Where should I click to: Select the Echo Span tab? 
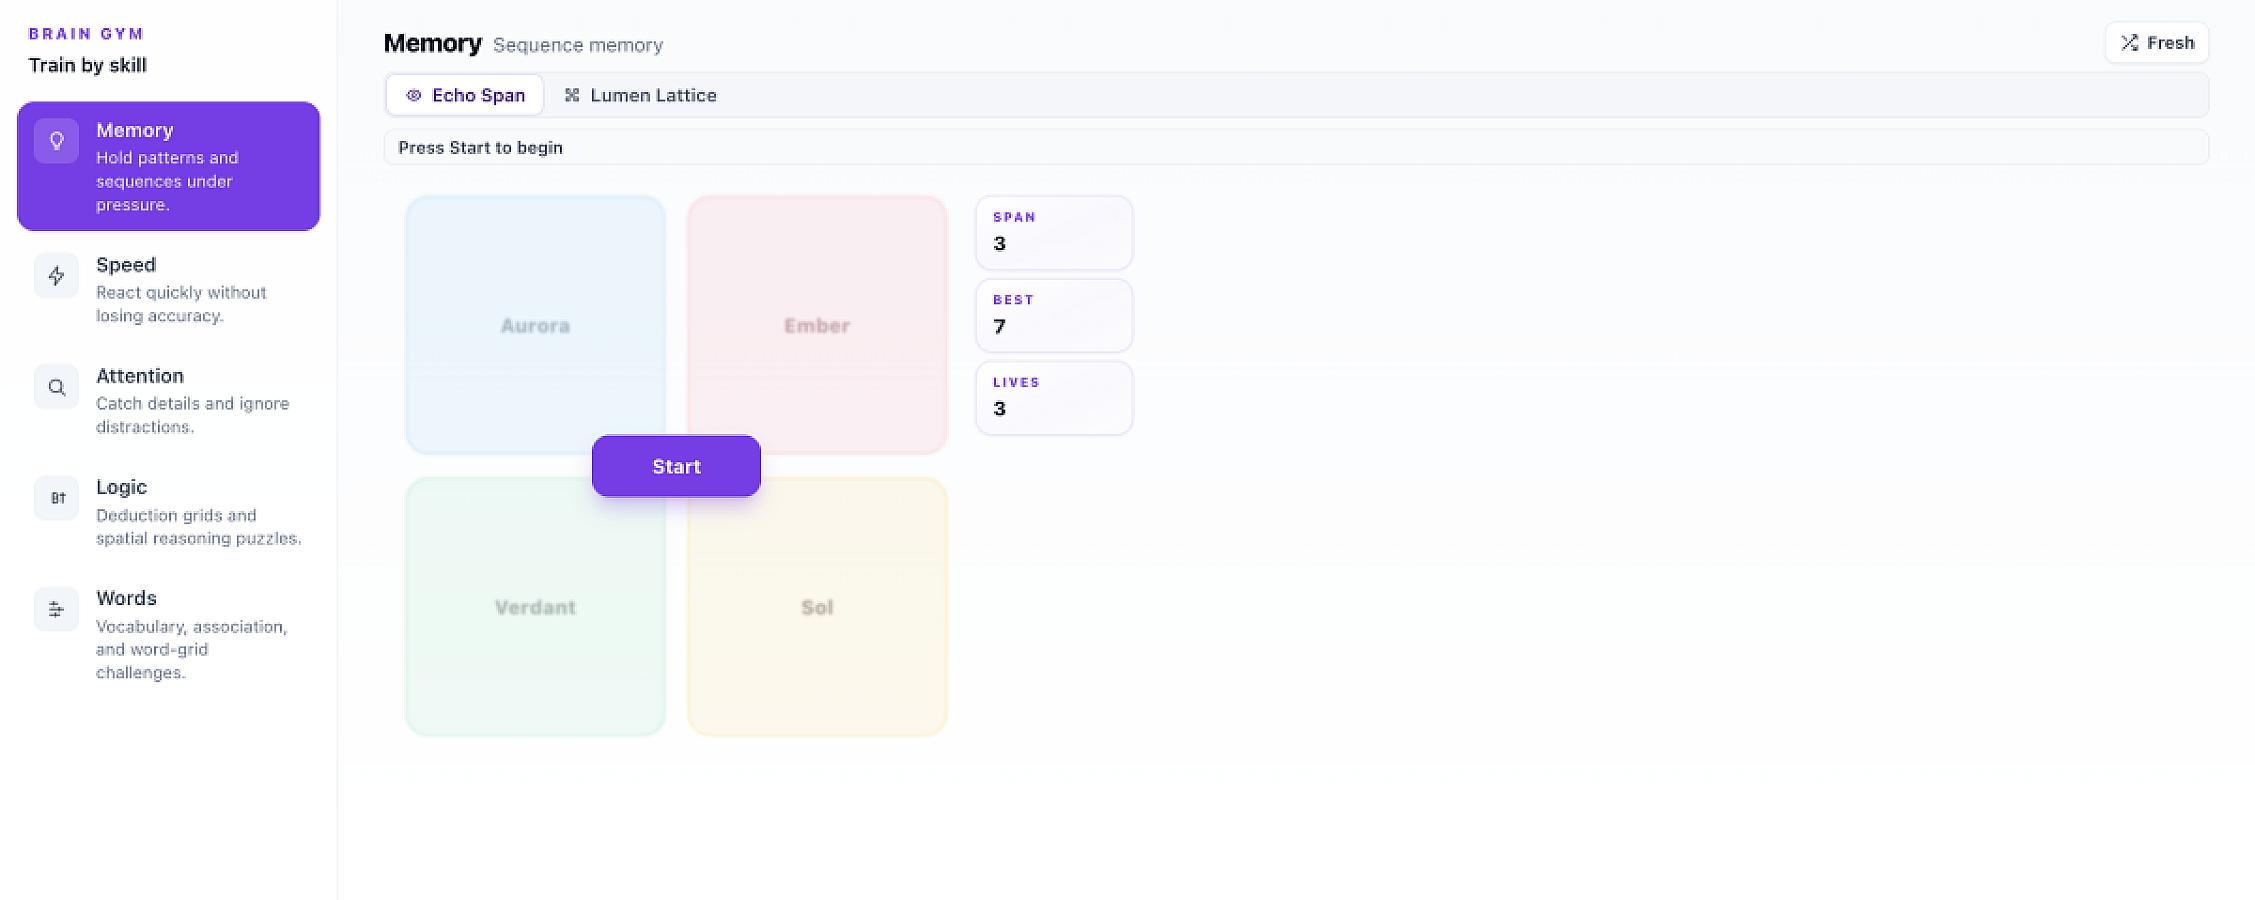pos(465,95)
